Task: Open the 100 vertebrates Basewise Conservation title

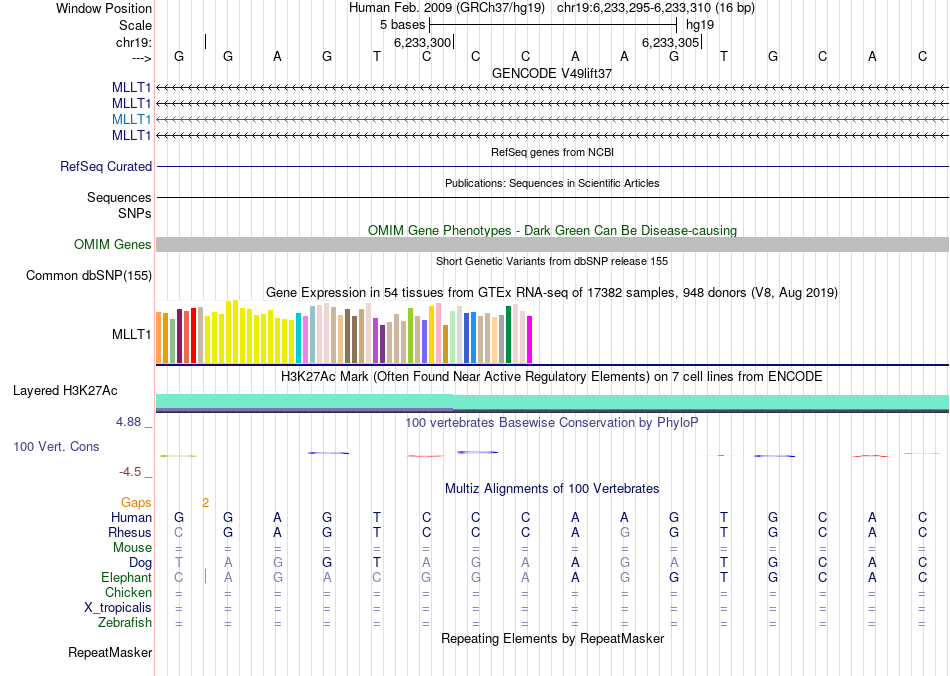Action: [552, 423]
